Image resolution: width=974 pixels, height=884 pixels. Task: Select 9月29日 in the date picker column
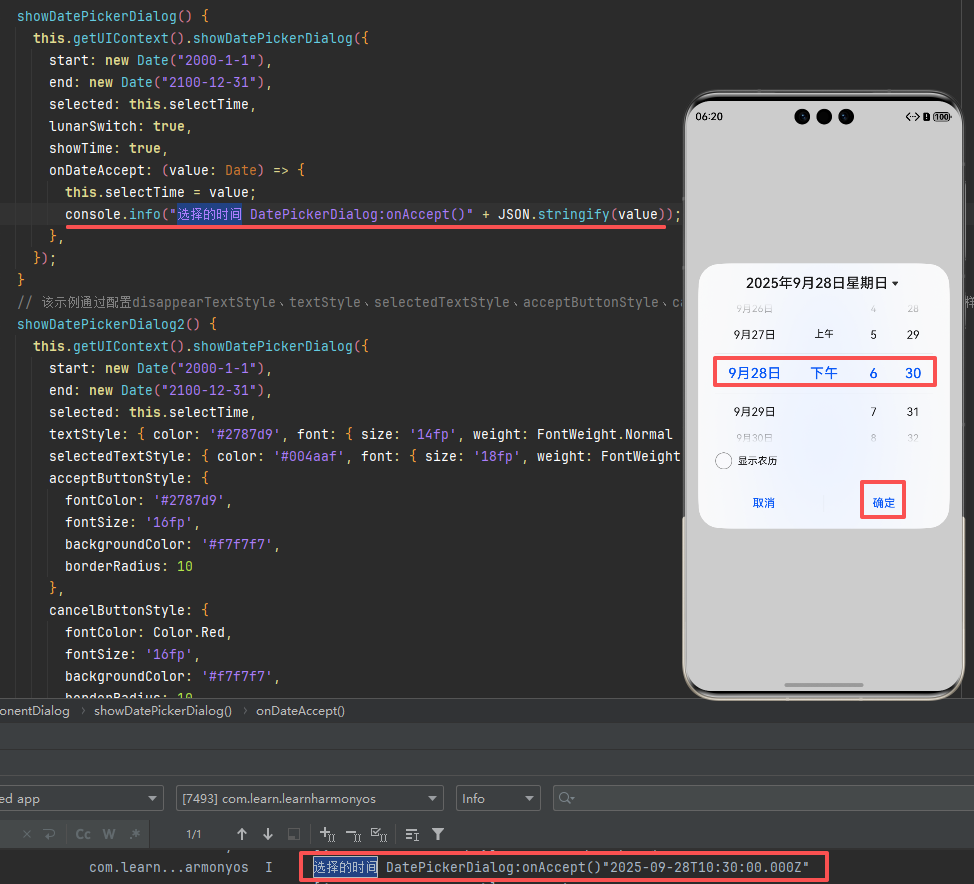pyautogui.click(x=754, y=412)
